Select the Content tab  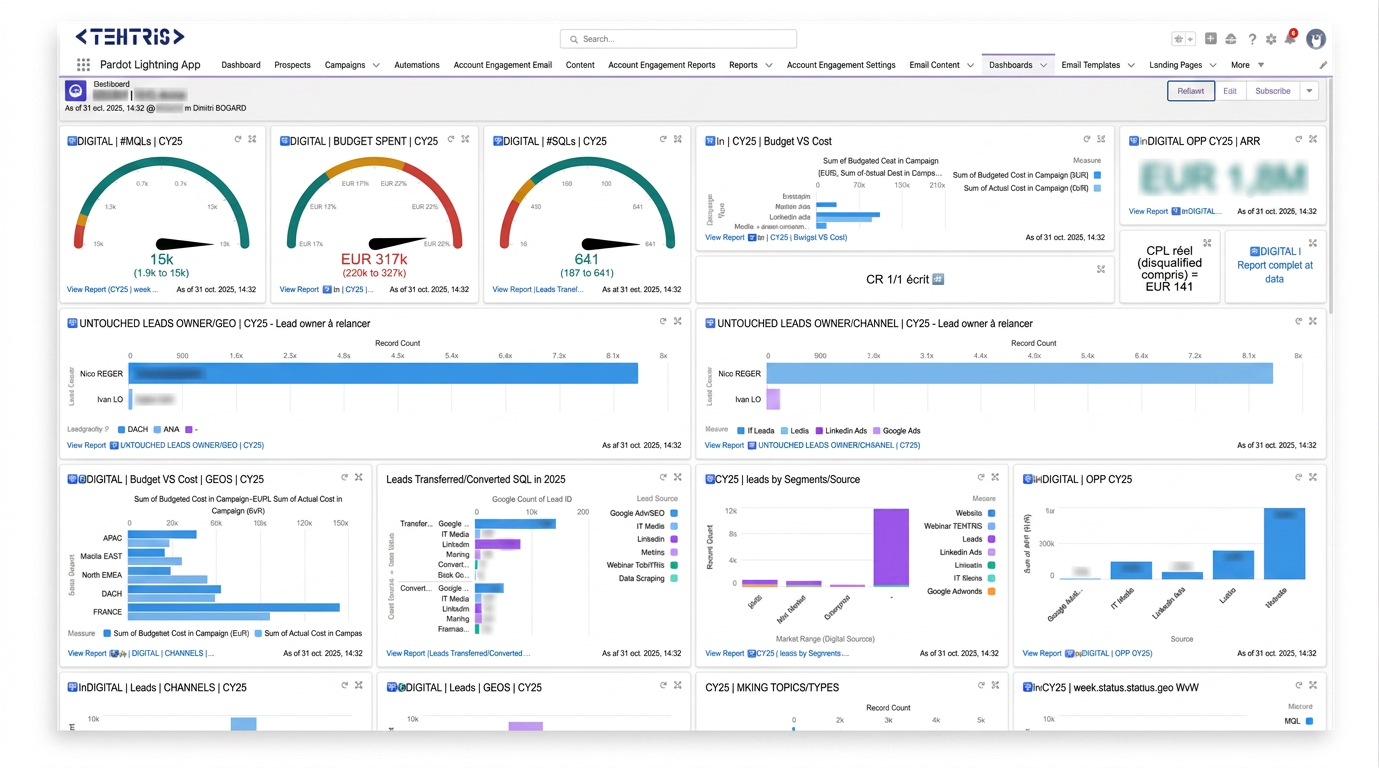[x=580, y=65]
